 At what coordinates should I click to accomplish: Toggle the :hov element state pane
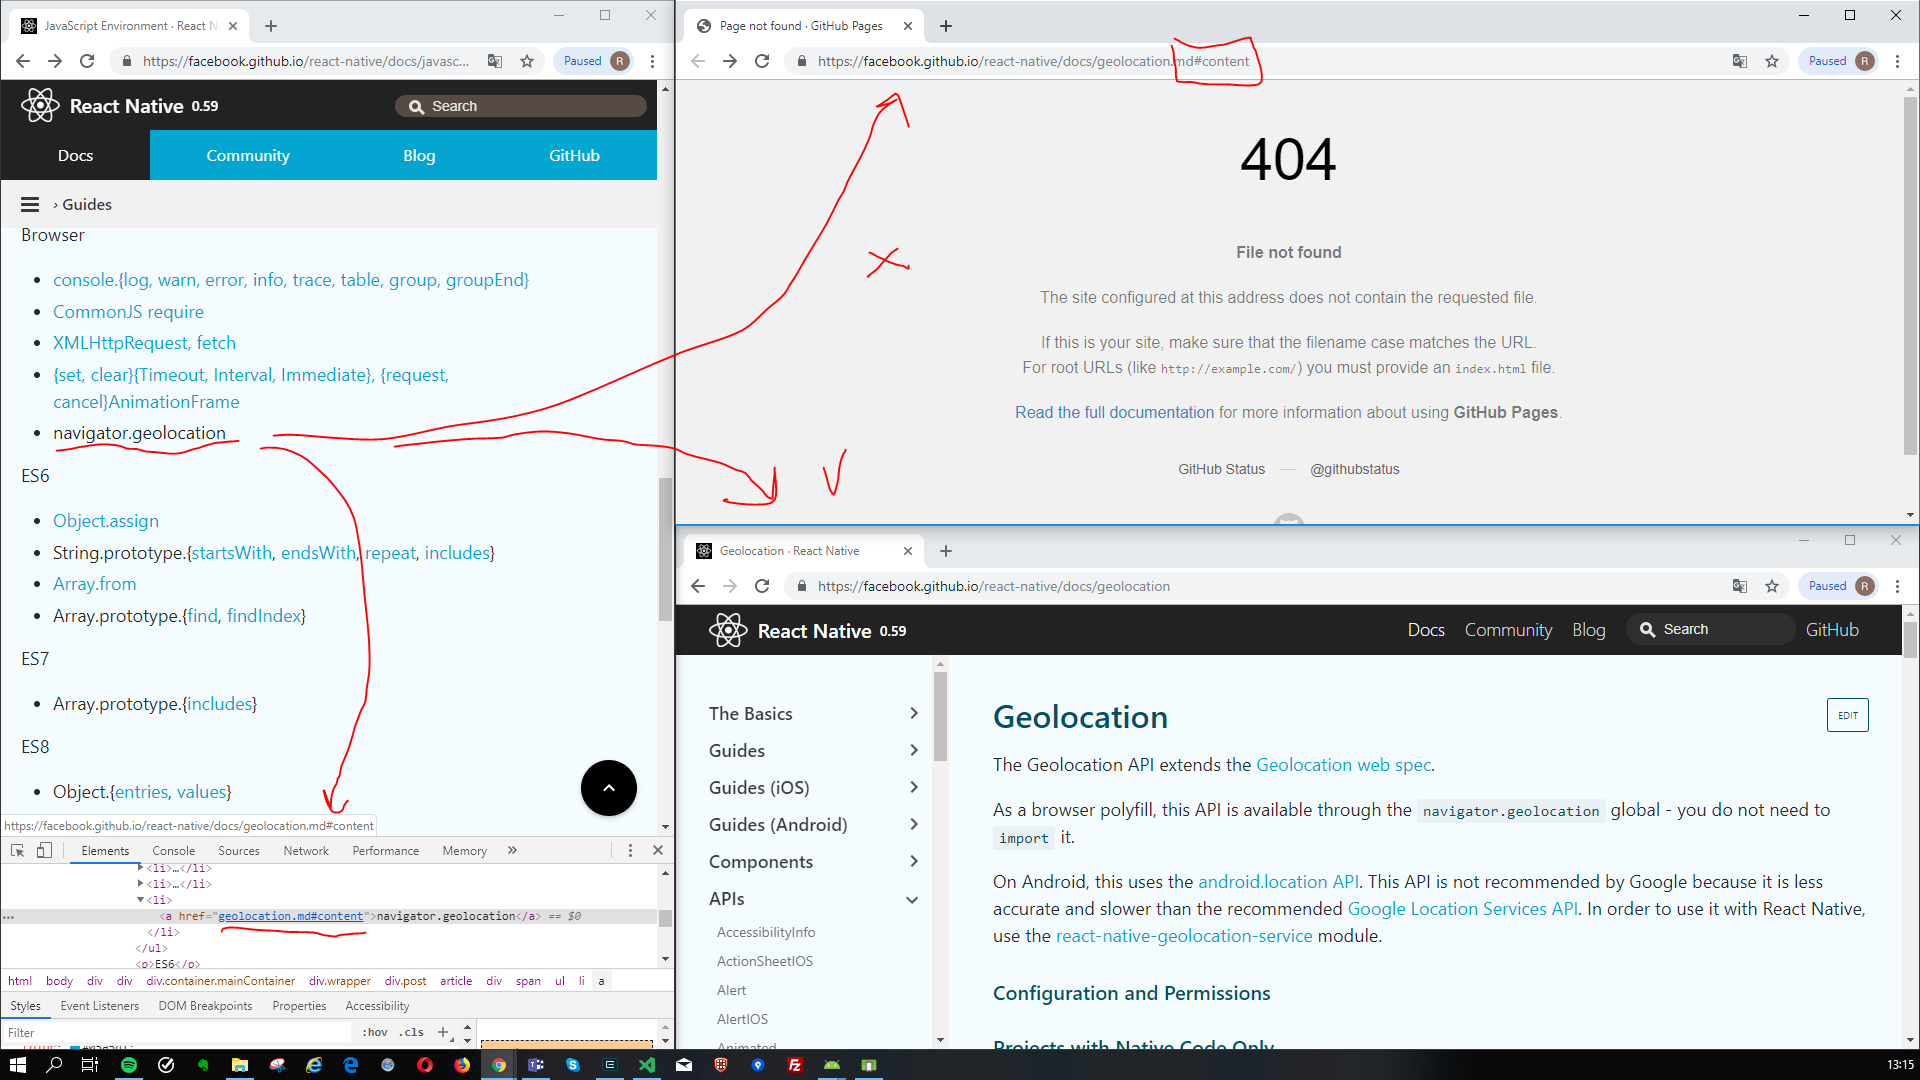pyautogui.click(x=375, y=1031)
